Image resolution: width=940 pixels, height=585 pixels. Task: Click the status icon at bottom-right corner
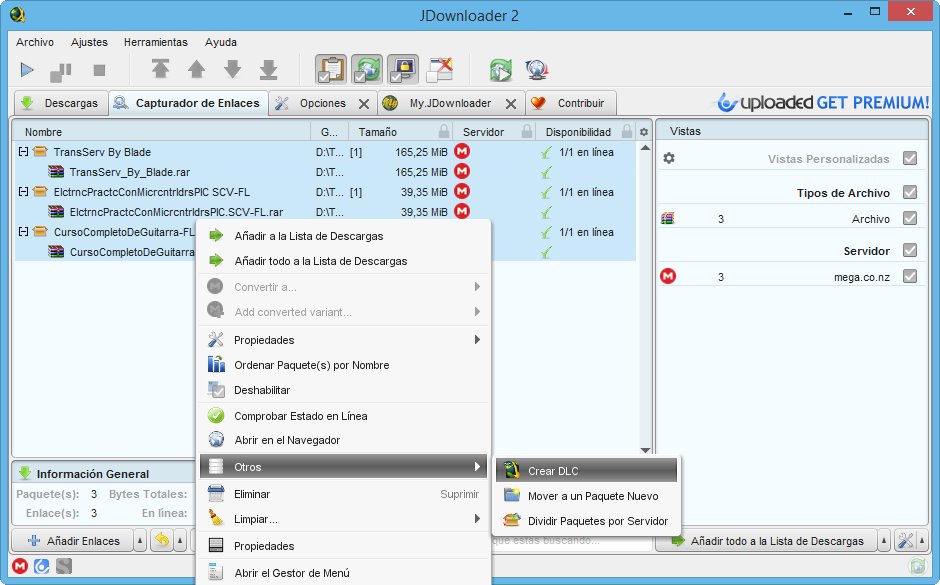[x=918, y=566]
